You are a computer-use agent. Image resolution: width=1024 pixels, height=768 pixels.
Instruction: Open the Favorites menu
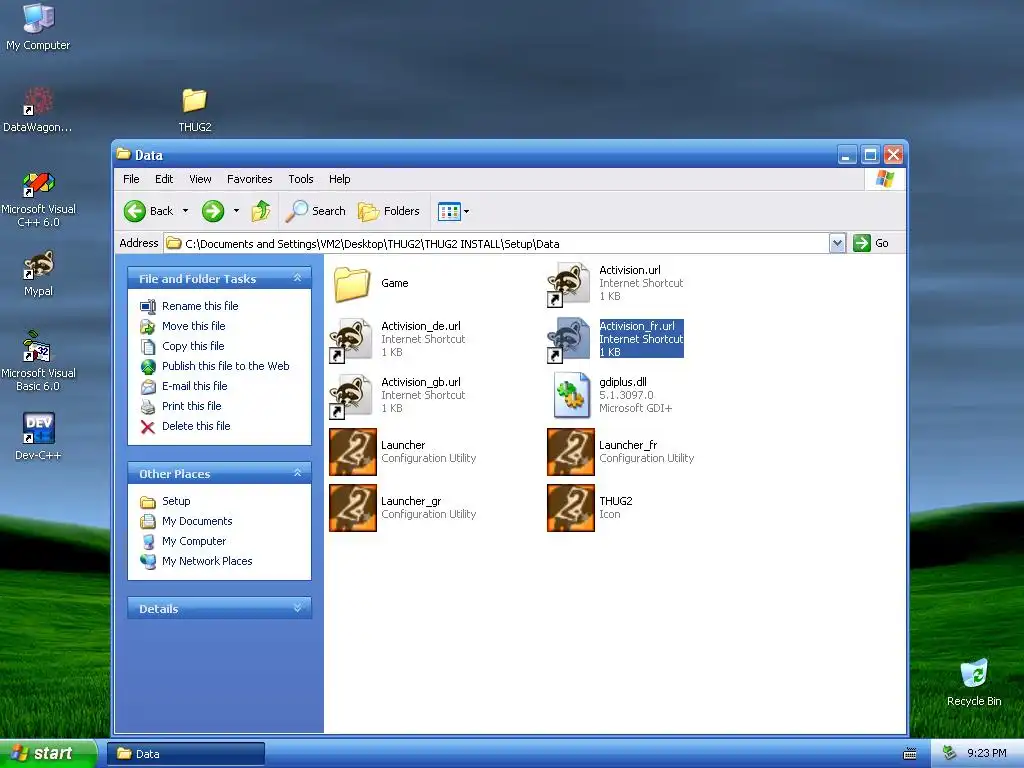point(249,179)
